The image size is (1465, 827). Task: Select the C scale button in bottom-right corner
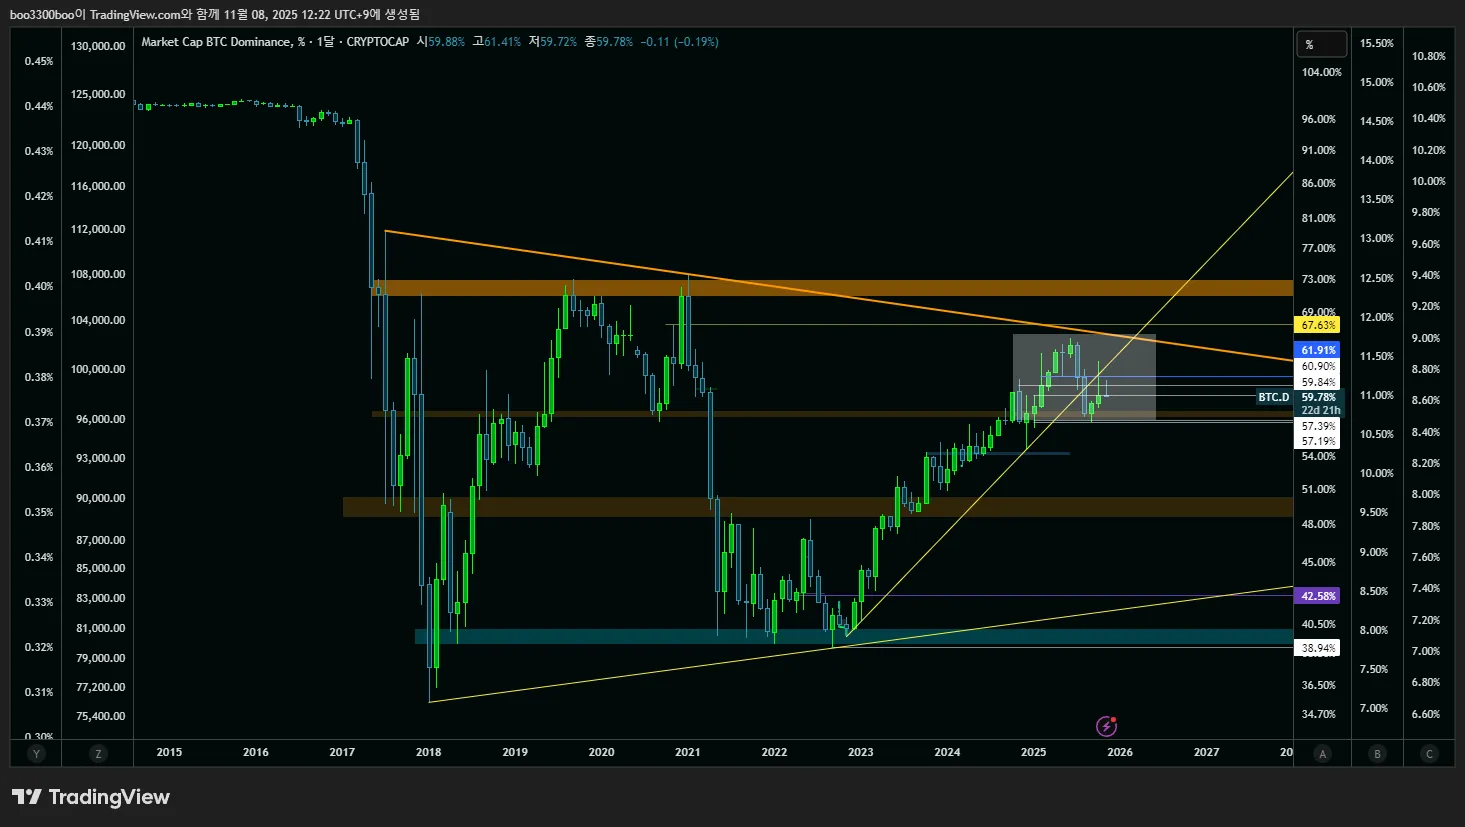click(1429, 753)
